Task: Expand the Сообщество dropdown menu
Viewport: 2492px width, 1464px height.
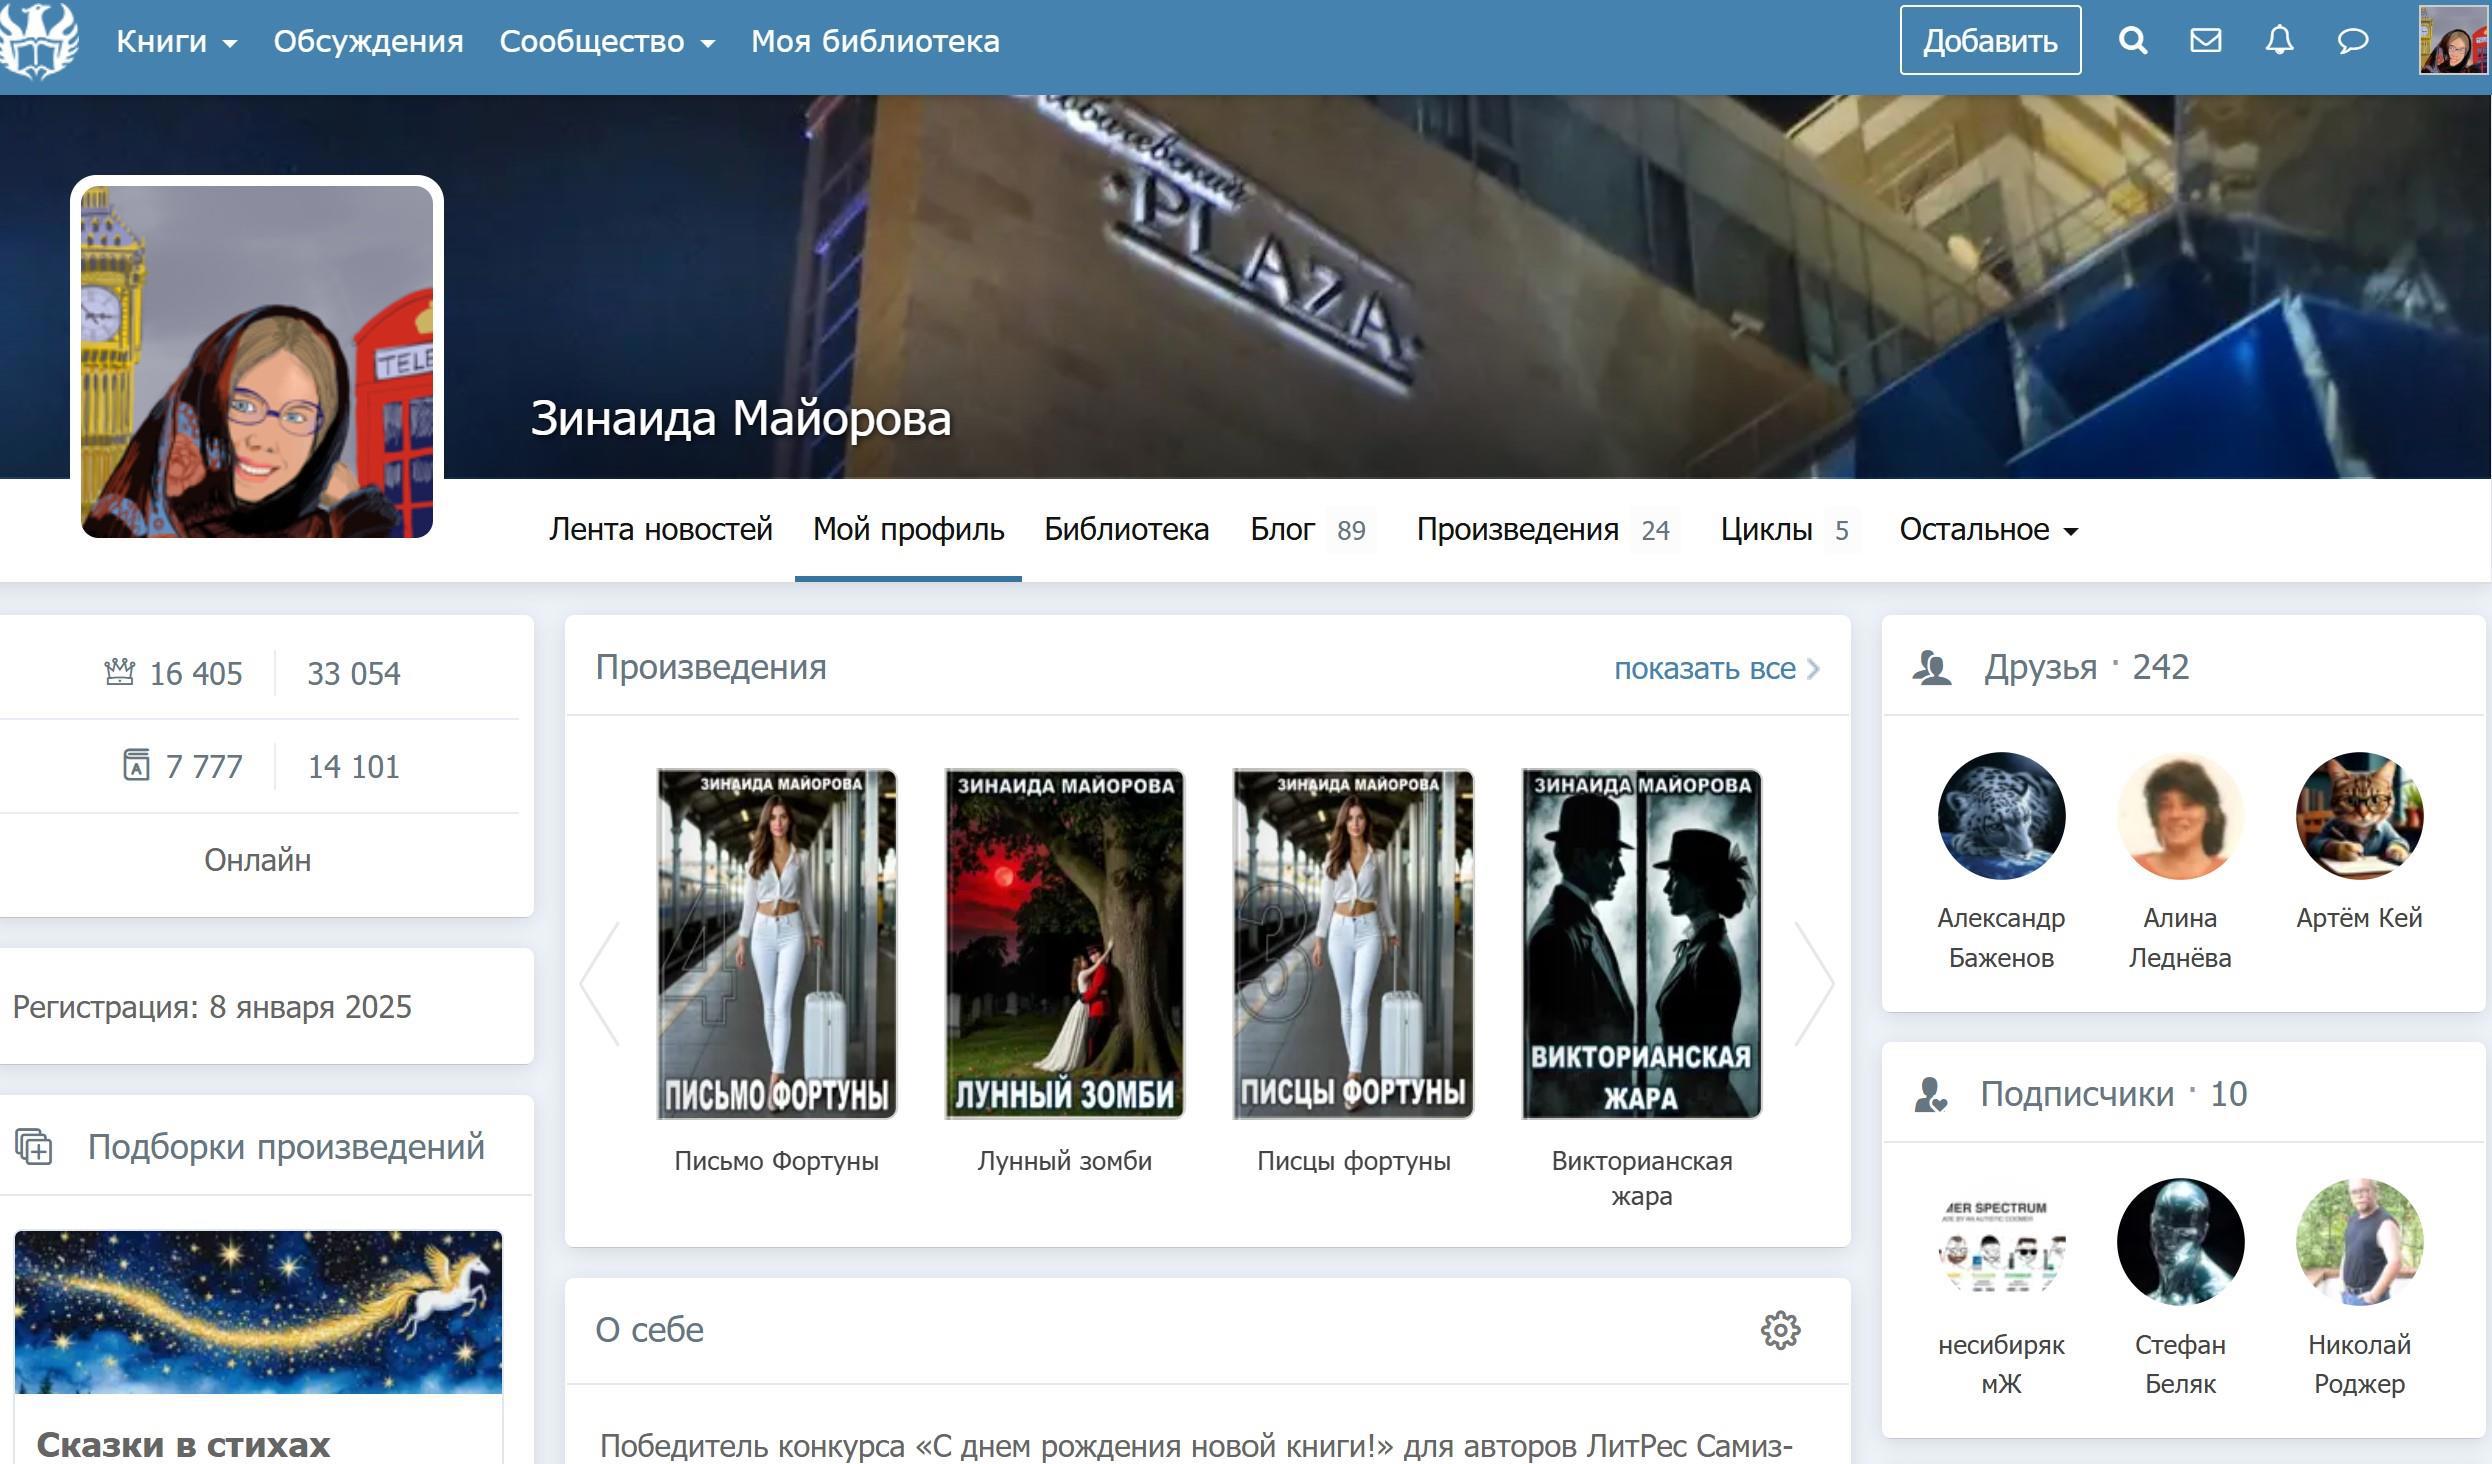Action: pos(607,42)
